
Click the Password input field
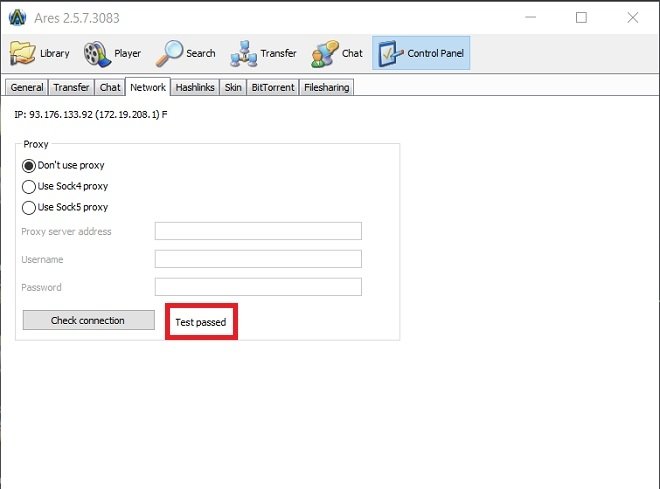(258, 287)
